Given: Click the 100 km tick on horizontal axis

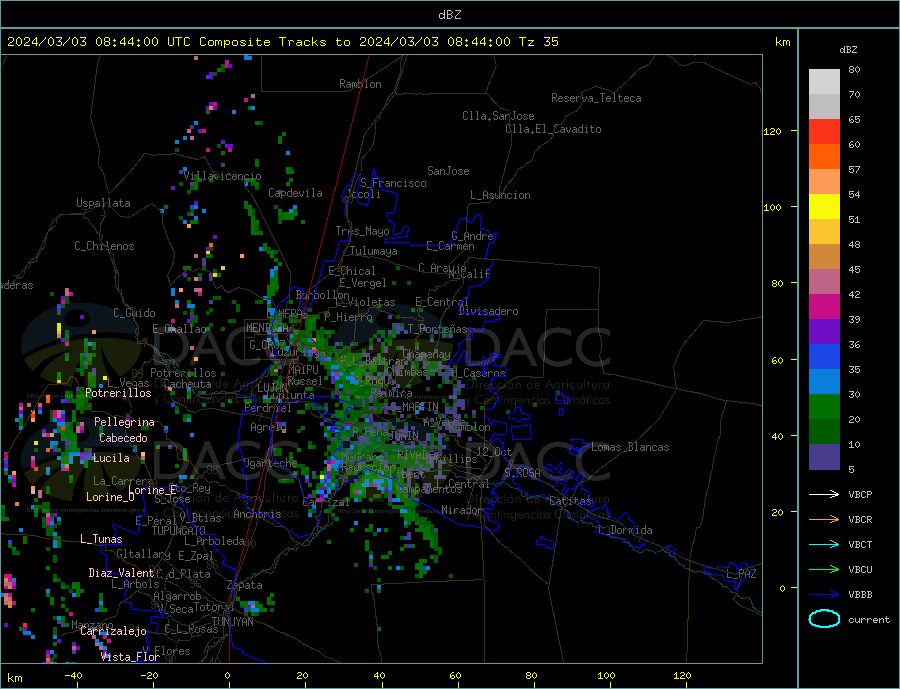Looking at the screenshot, I should click(x=606, y=676).
